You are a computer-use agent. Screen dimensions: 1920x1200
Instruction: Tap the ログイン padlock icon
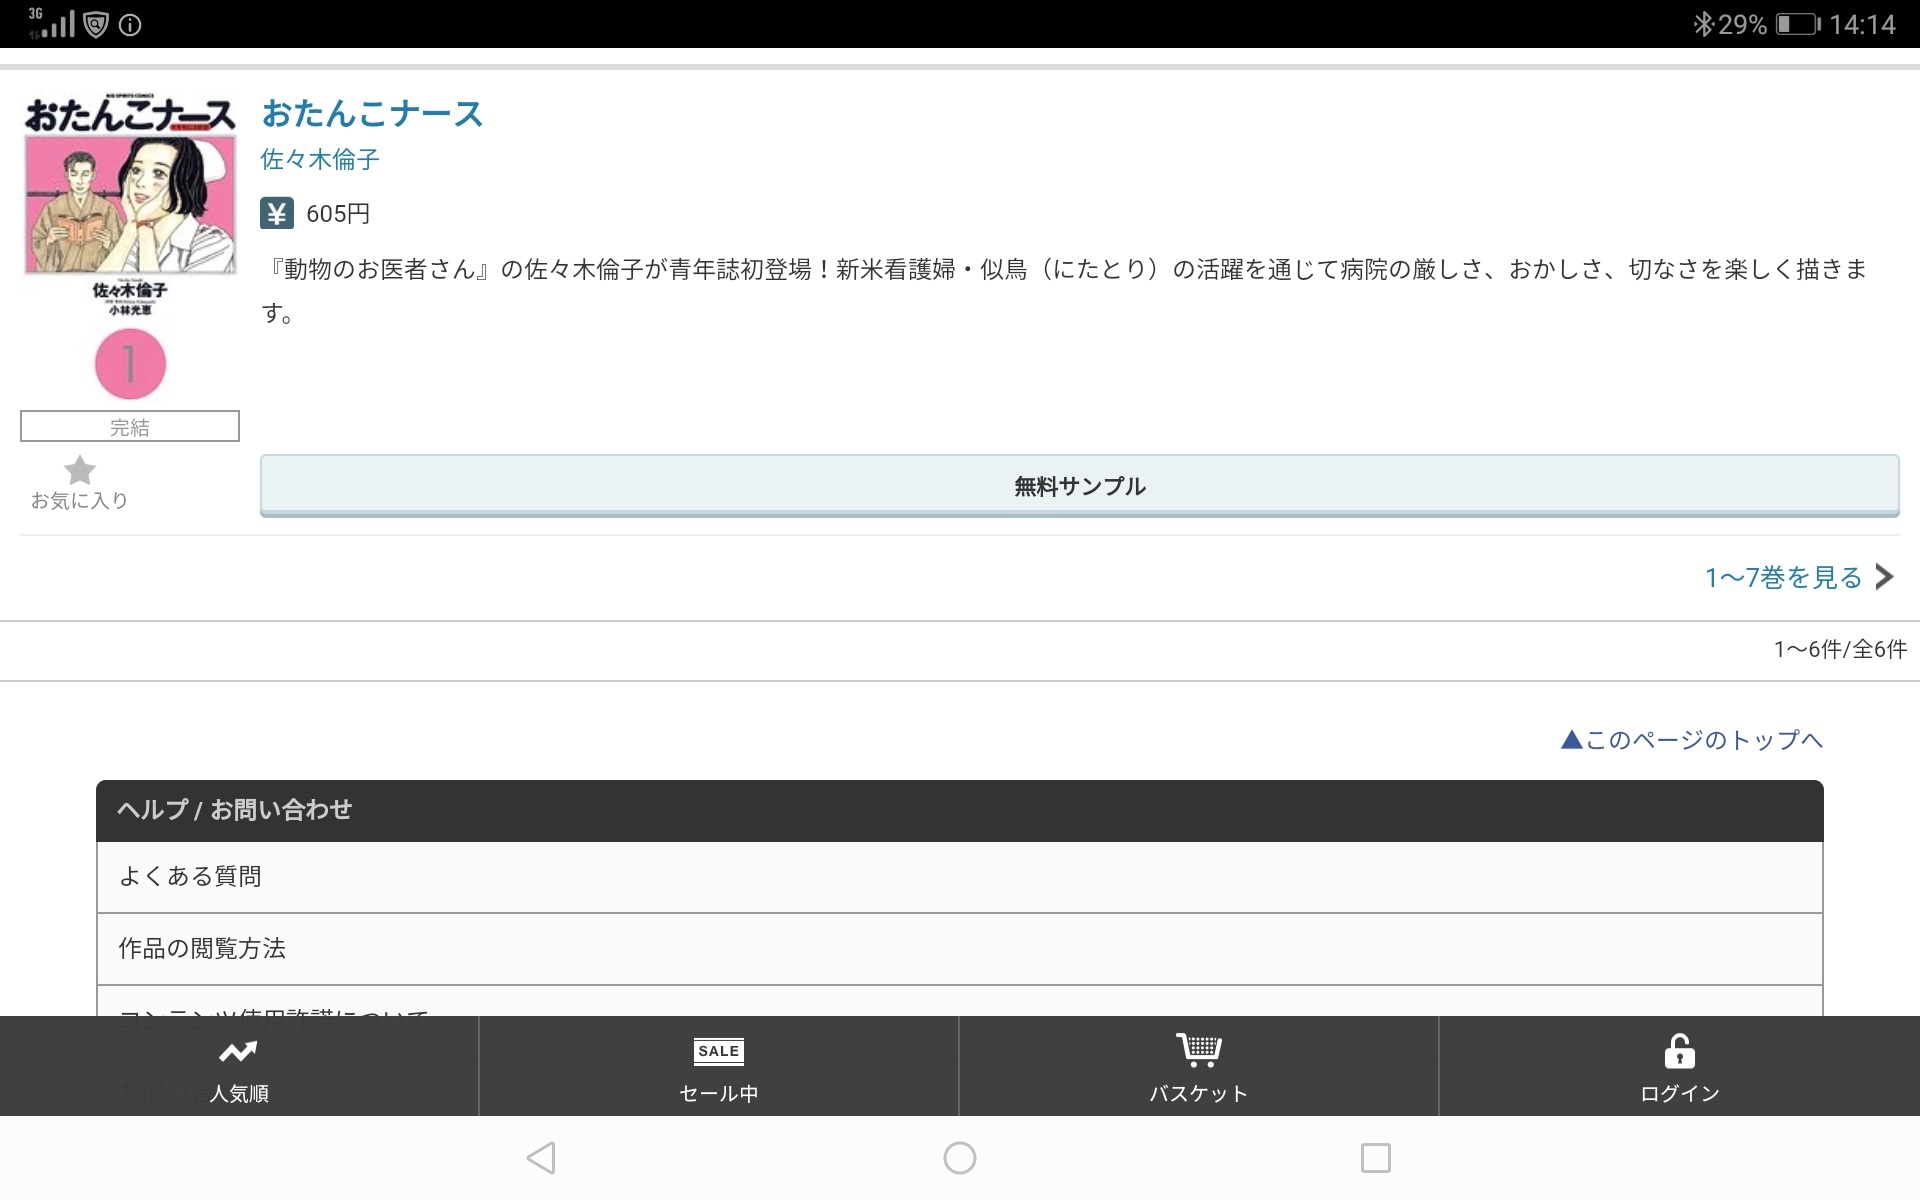[1679, 1052]
